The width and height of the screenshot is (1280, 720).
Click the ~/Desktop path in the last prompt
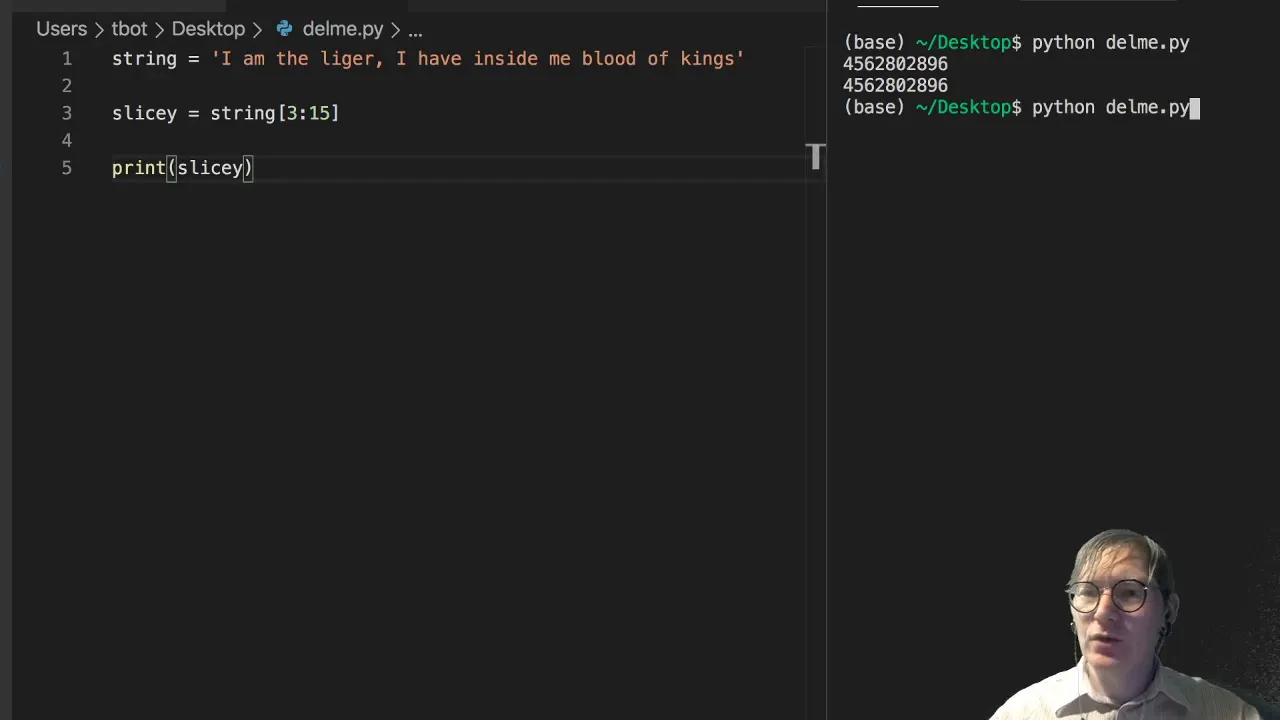[963, 107]
